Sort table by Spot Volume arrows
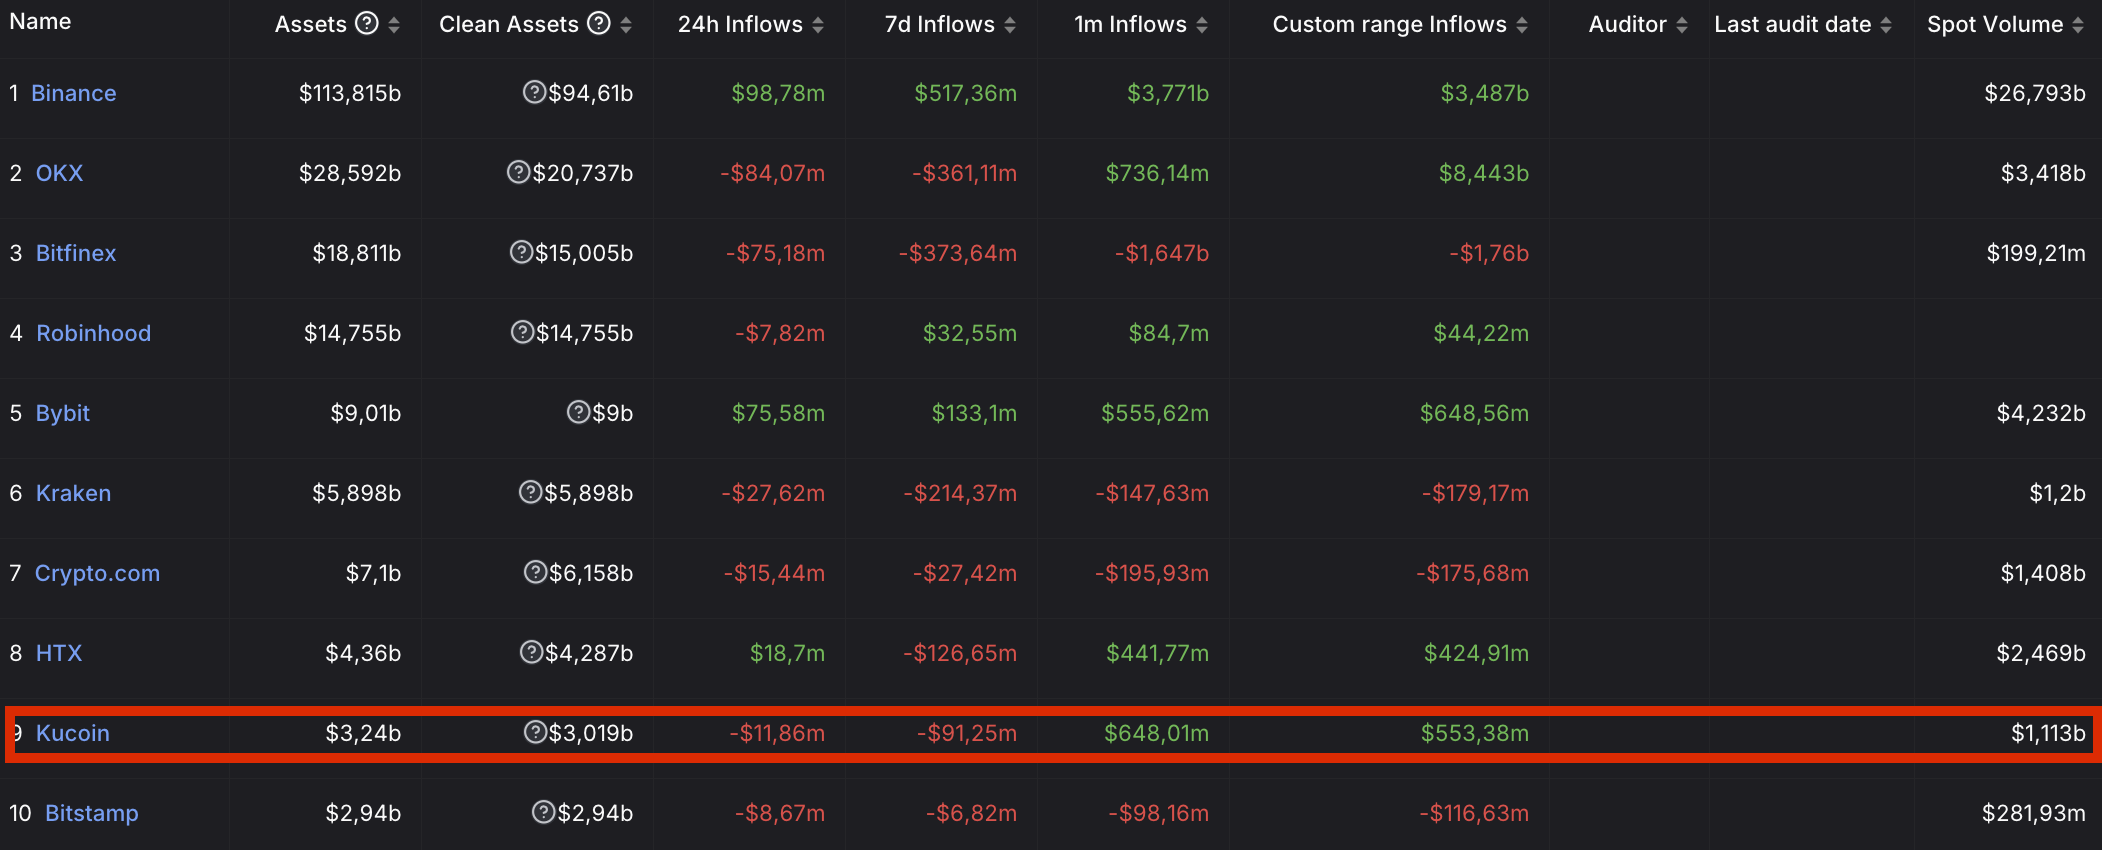 tap(2078, 25)
